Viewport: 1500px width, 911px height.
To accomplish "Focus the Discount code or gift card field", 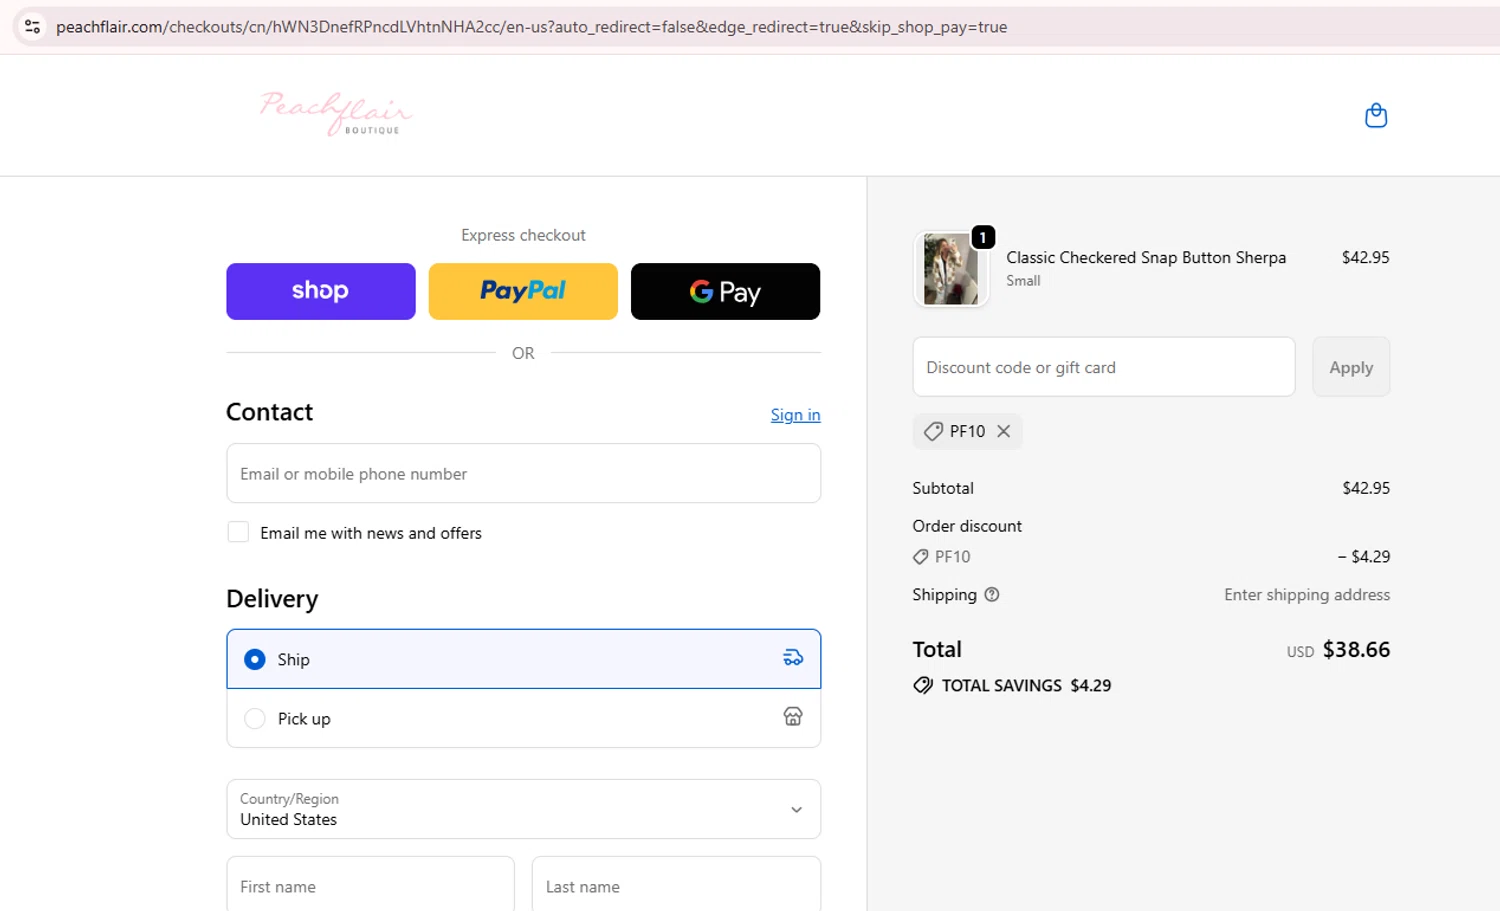I will coord(1104,367).
